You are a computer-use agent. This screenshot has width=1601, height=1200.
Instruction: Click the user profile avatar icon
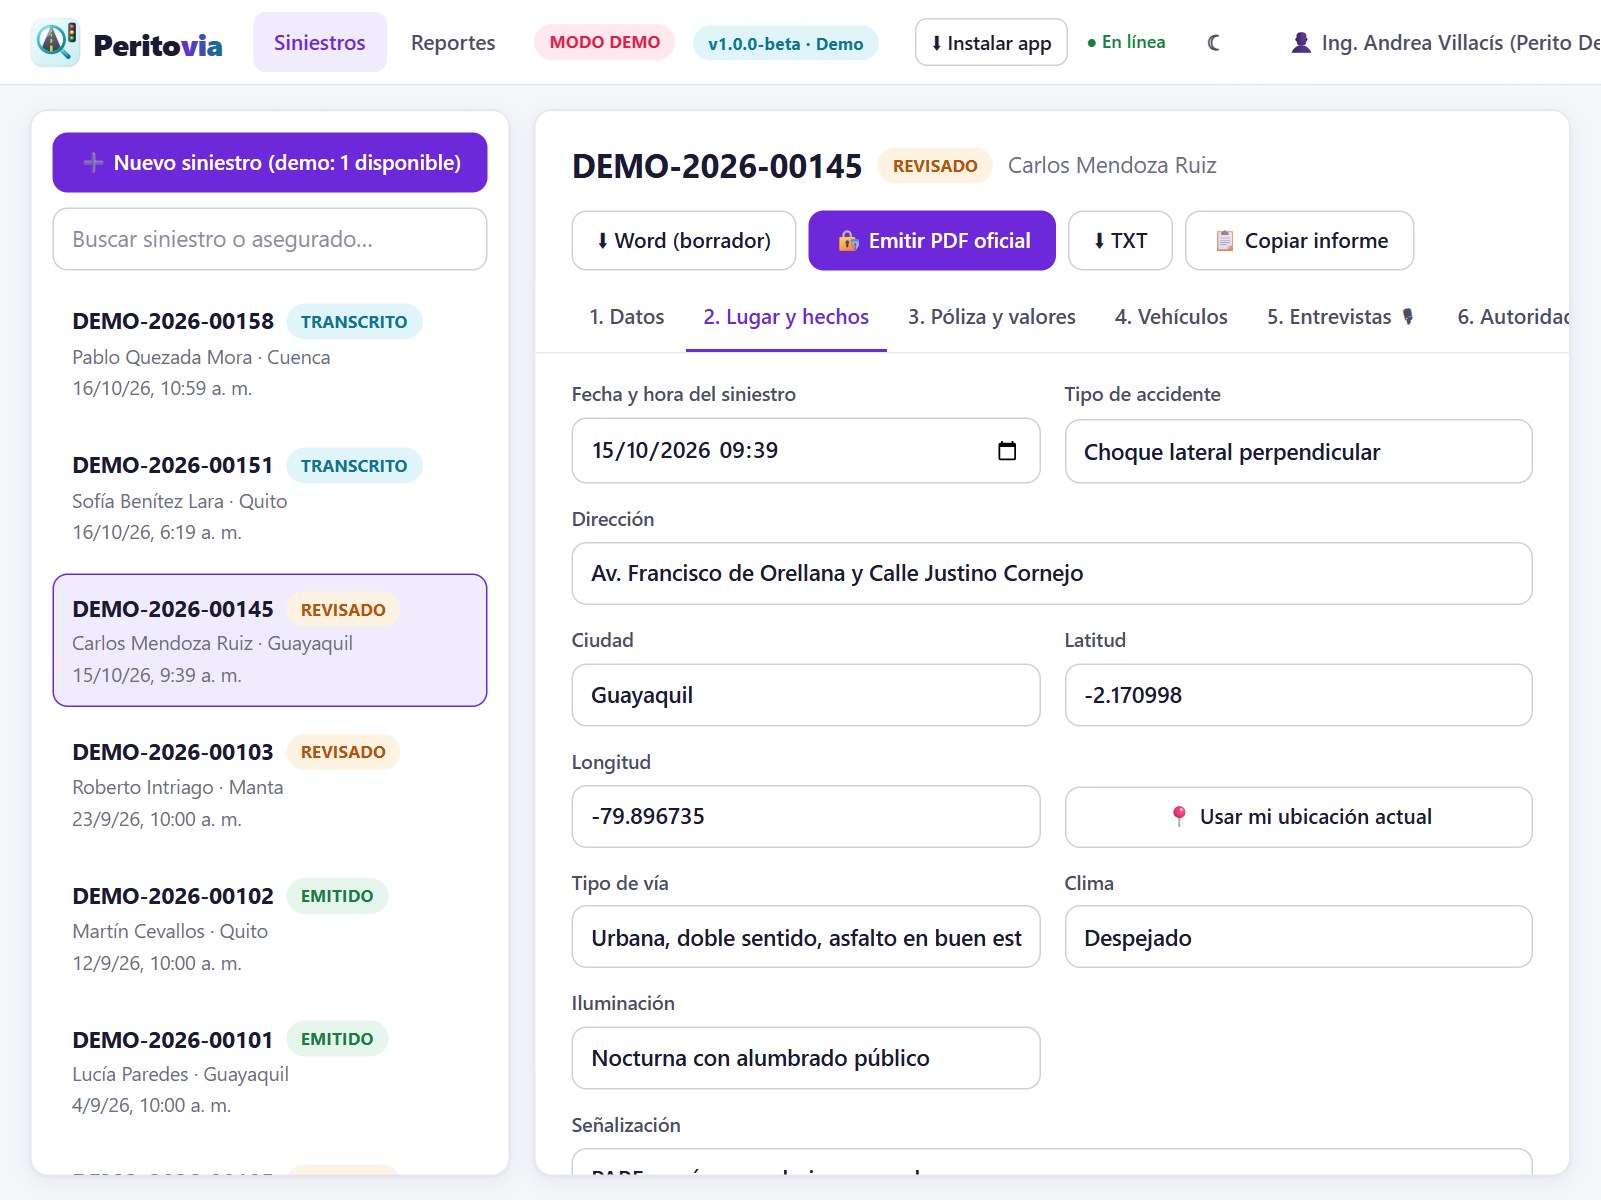pyautogui.click(x=1301, y=43)
